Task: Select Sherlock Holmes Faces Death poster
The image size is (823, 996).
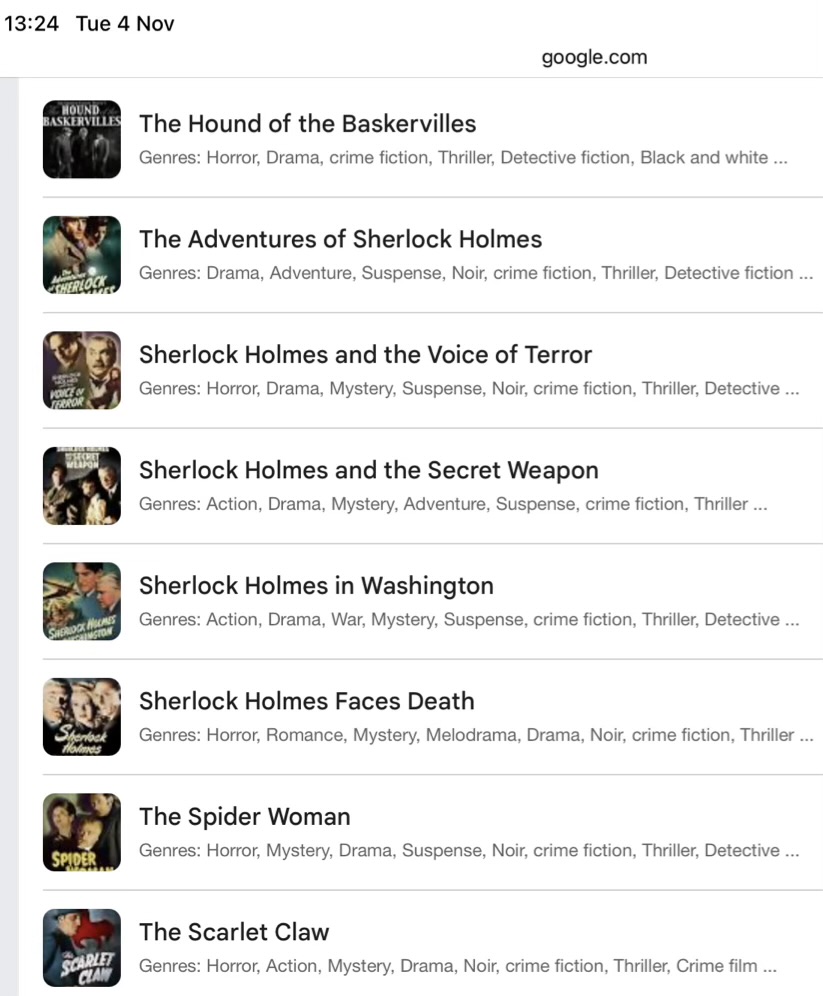Action: click(82, 717)
